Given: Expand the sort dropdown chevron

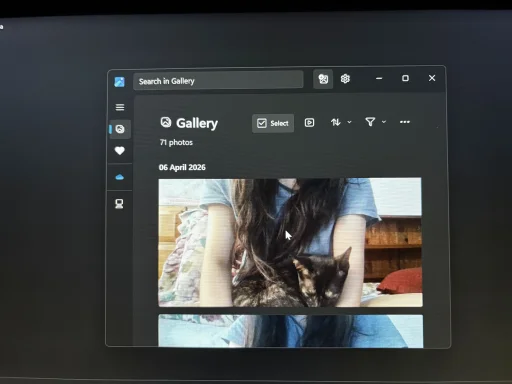Looking at the screenshot, I should tap(349, 122).
